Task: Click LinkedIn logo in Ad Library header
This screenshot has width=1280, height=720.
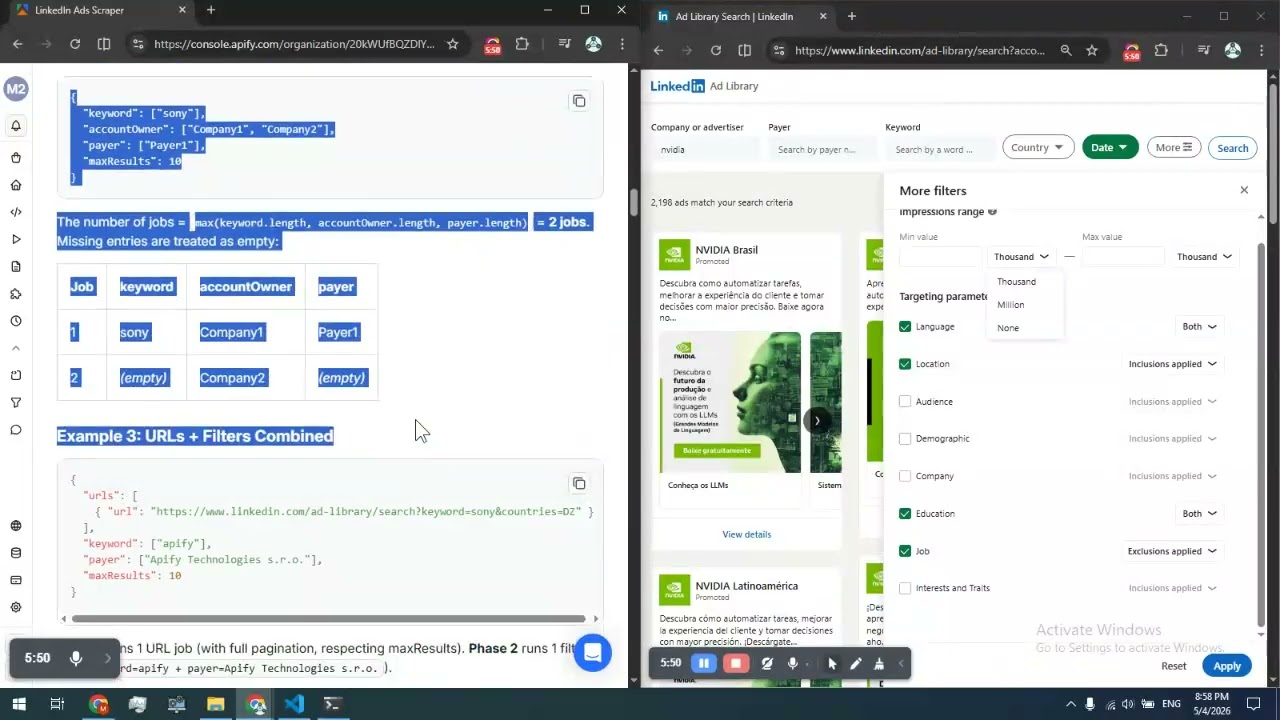Action: tap(678, 86)
